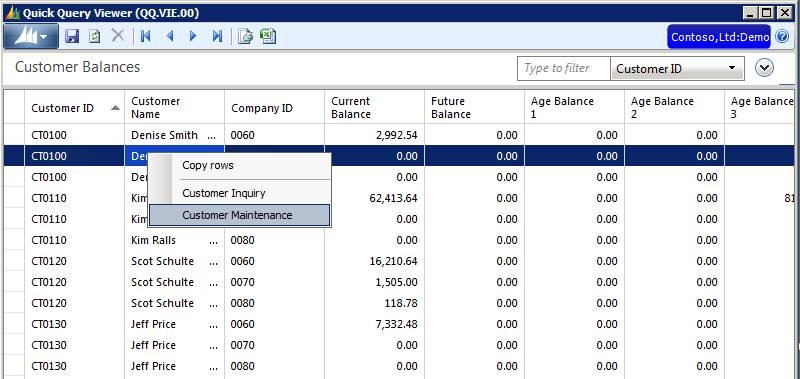Click the Export to Excel icon
Screen dimensions: 800x379
(x=268, y=36)
